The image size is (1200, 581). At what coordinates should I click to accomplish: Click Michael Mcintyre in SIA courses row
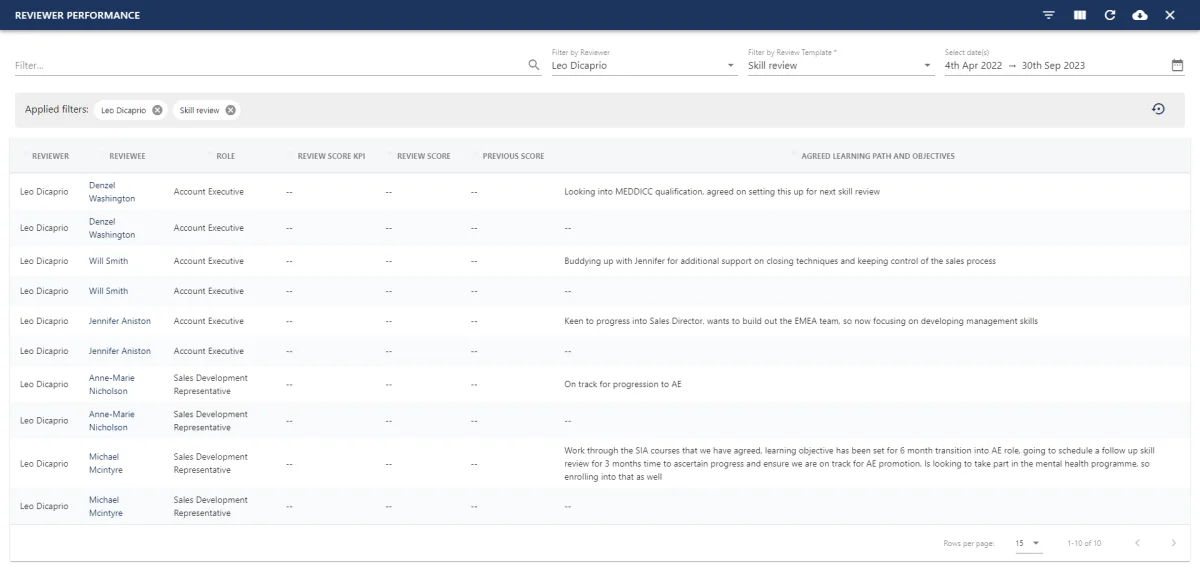[x=106, y=464]
